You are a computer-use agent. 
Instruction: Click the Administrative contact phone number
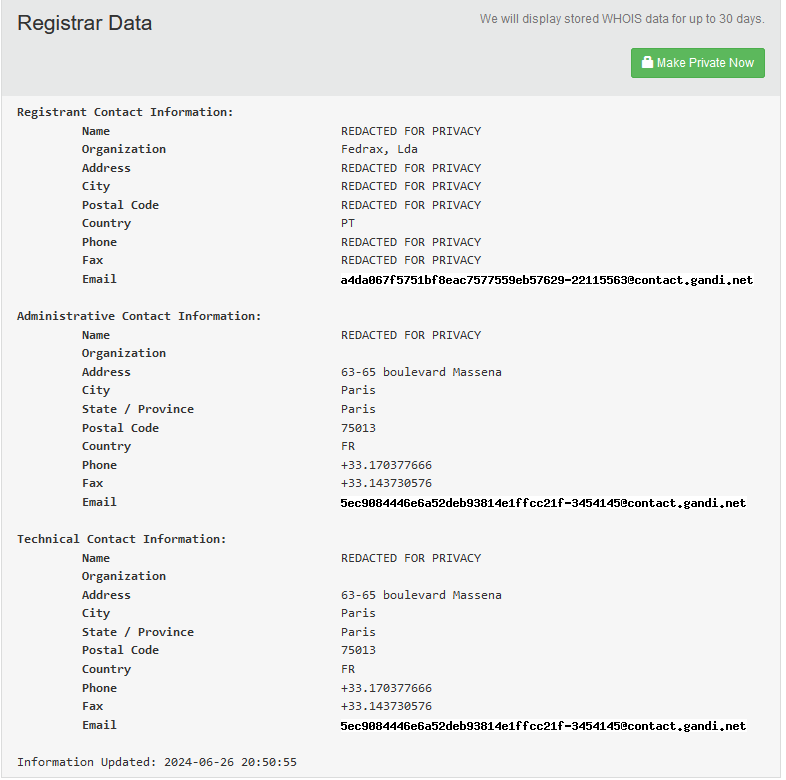(386, 465)
